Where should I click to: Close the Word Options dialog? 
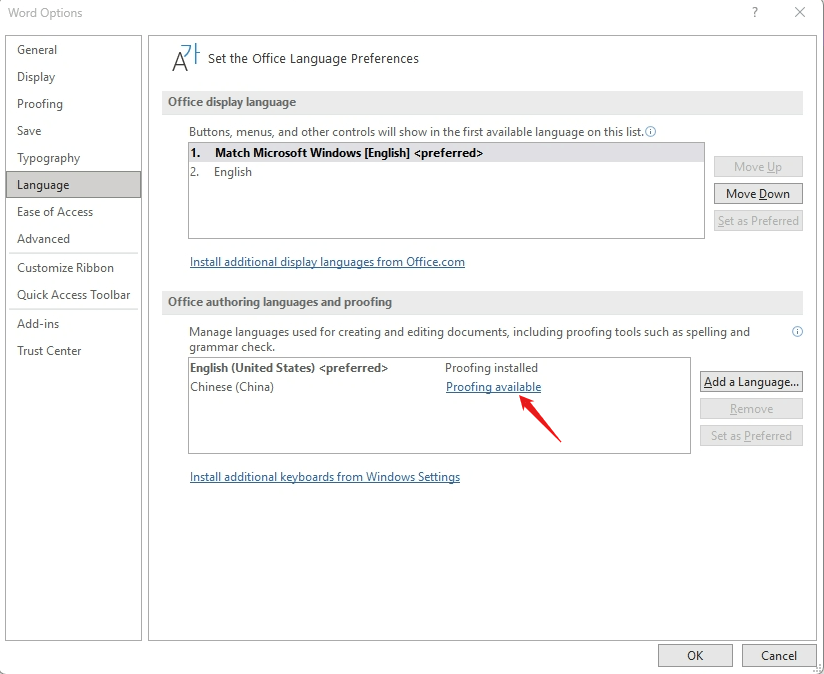click(x=799, y=13)
